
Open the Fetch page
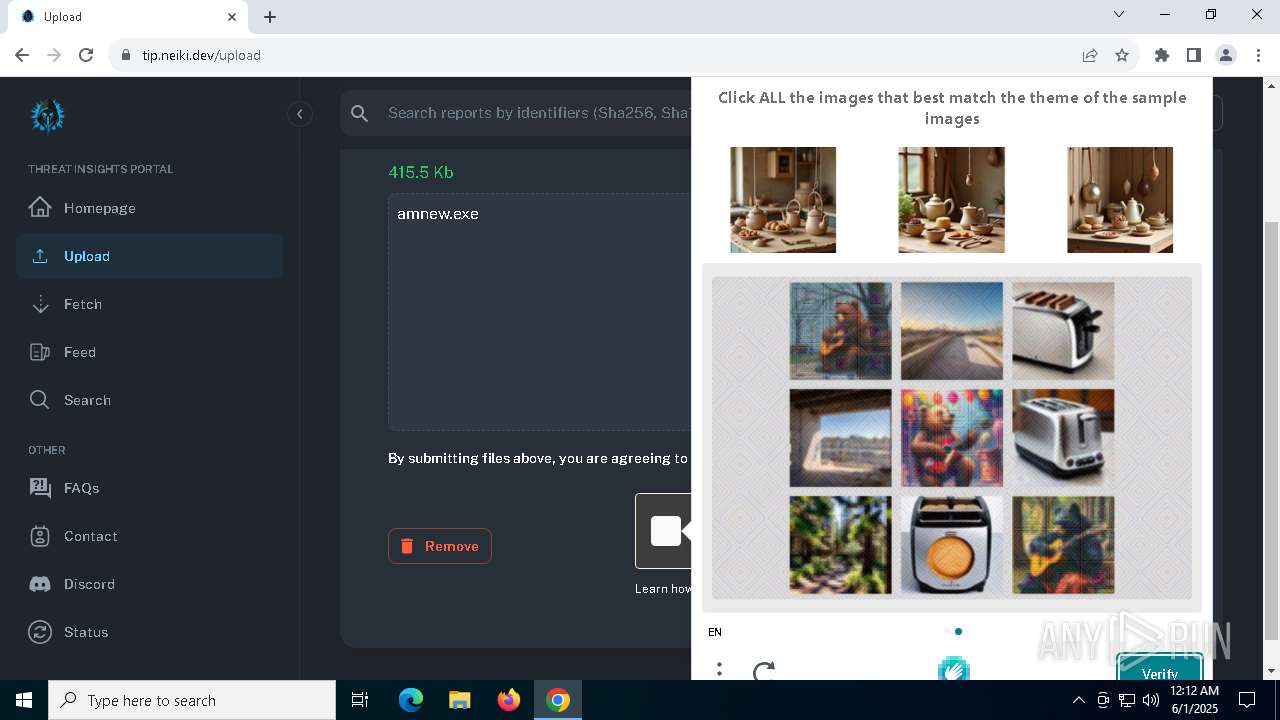point(150,304)
